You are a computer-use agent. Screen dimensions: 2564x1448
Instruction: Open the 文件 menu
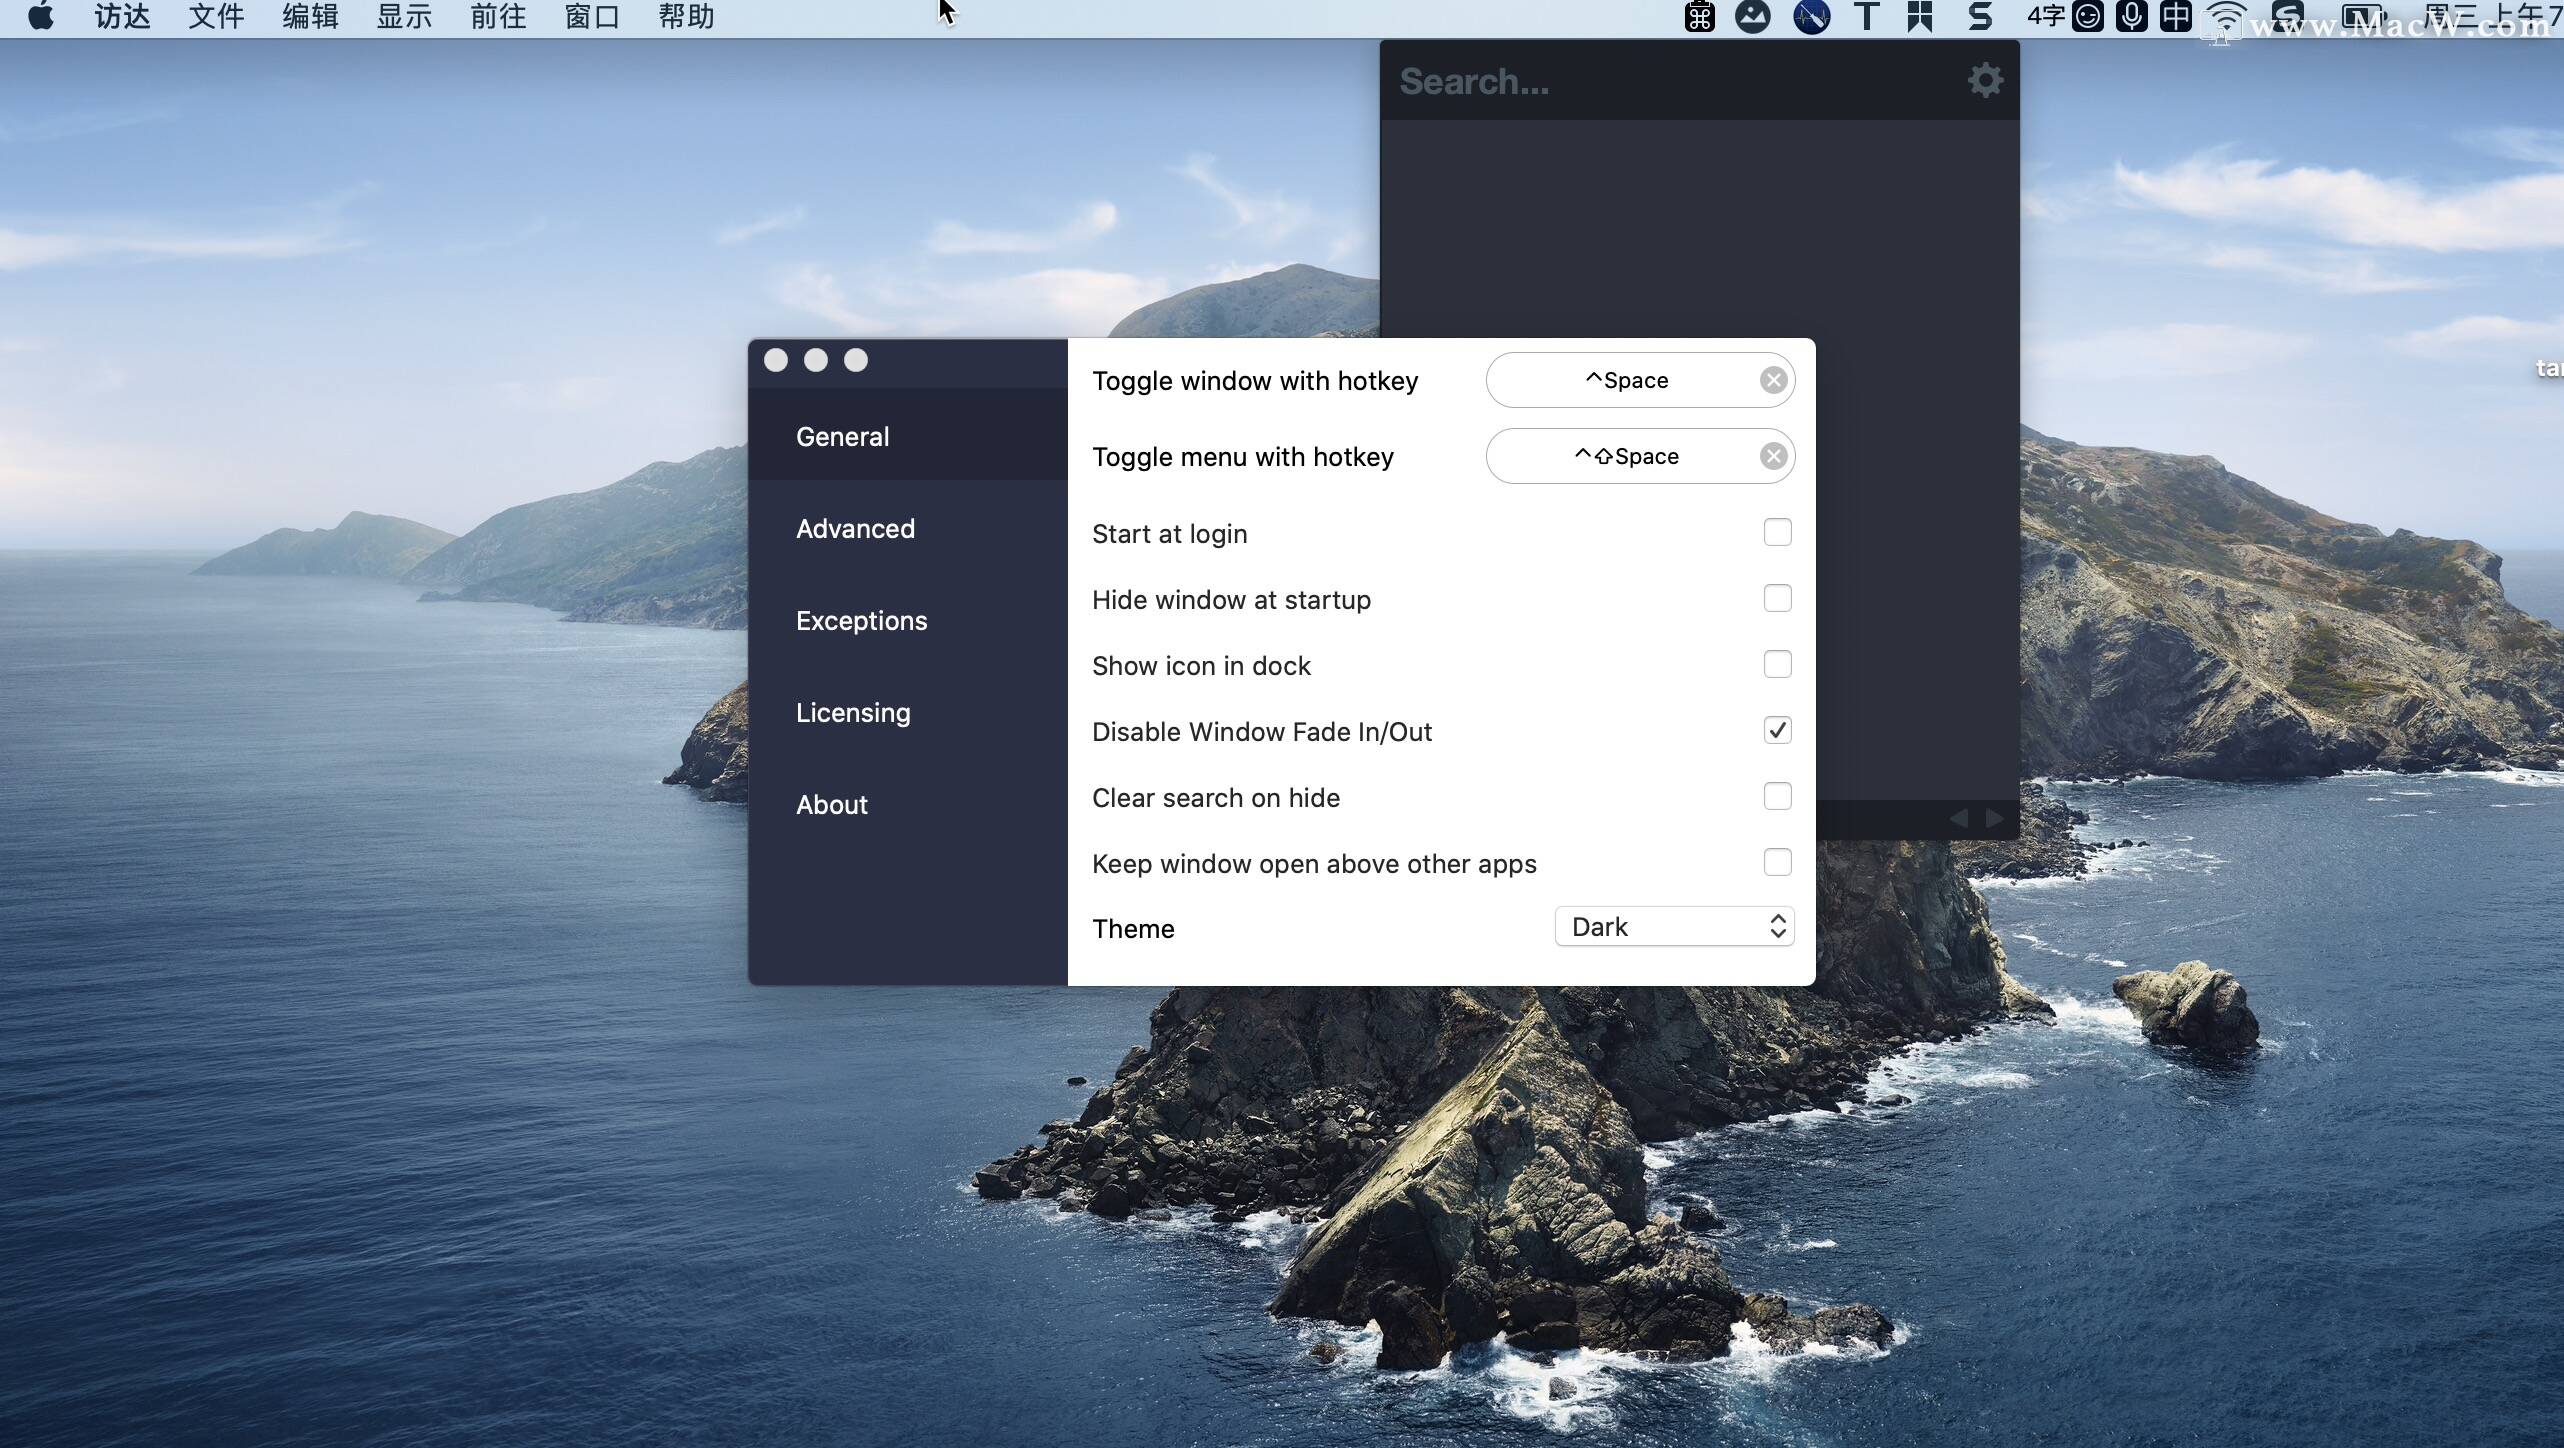[216, 17]
